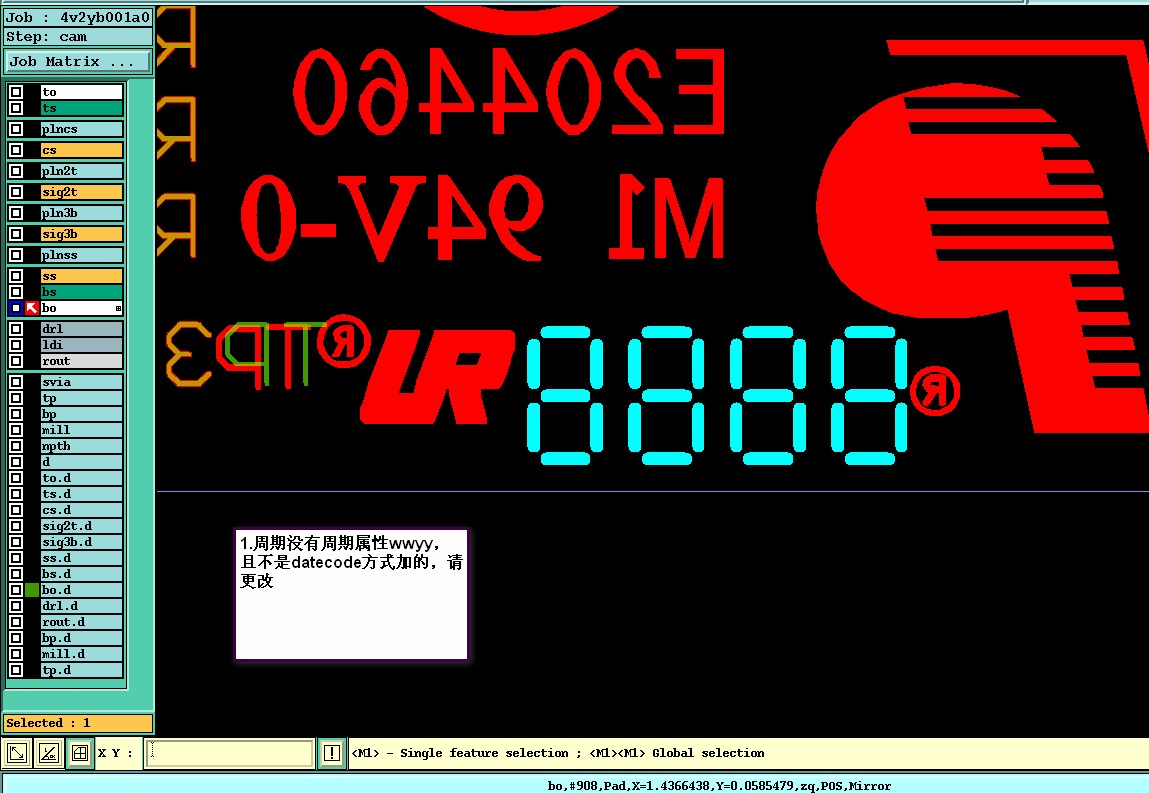Toggle the checkbox for the plncs layer
Screen dimensions: 1149x793
pos(15,129)
